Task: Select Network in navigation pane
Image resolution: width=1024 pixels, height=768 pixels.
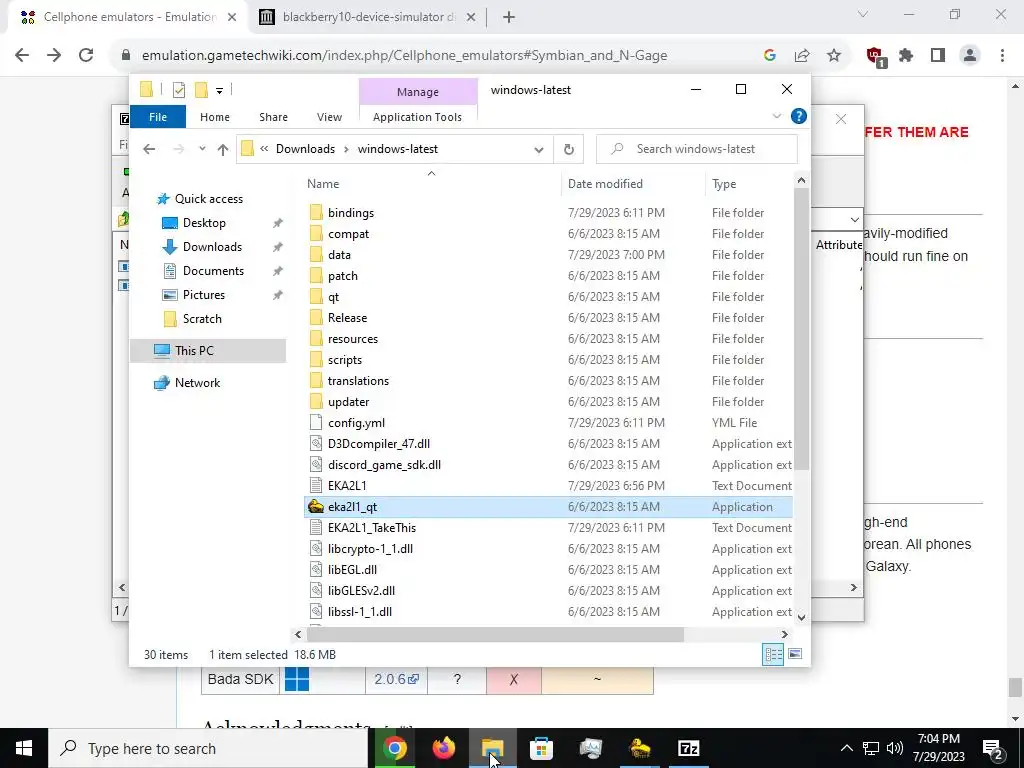Action: (197, 383)
